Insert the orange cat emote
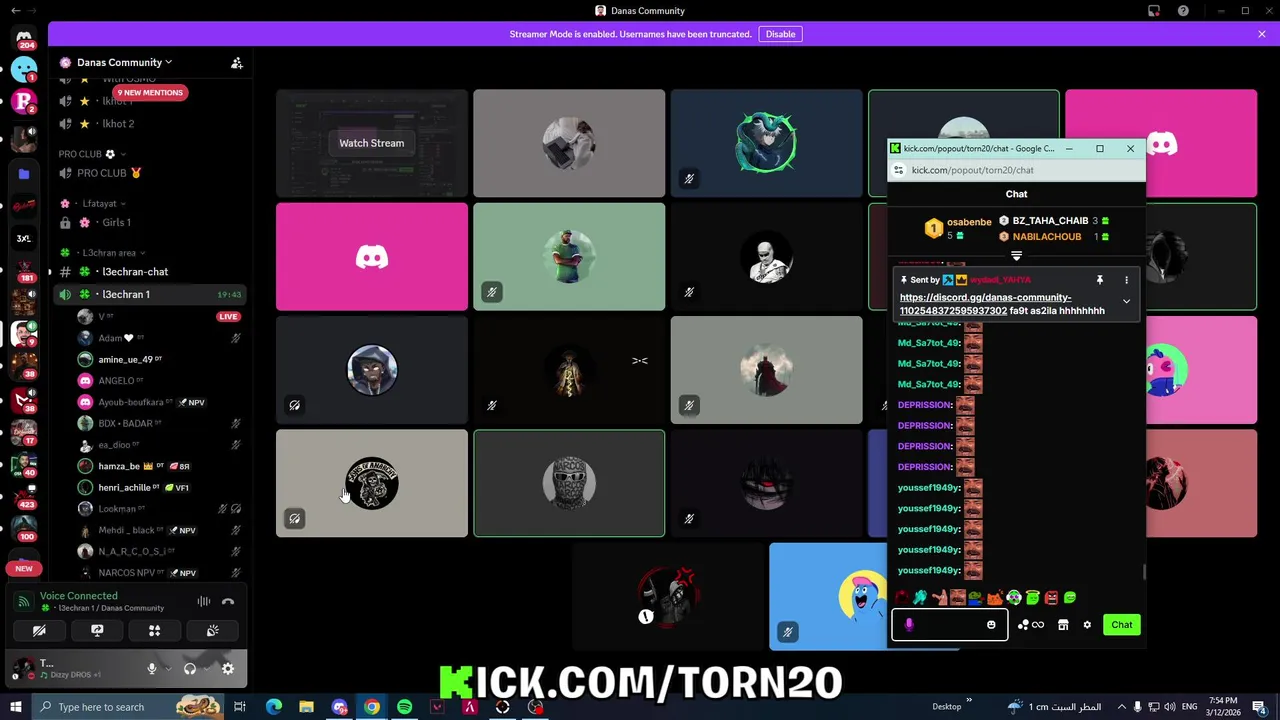The width and height of the screenshot is (1280, 720). pos(994,598)
